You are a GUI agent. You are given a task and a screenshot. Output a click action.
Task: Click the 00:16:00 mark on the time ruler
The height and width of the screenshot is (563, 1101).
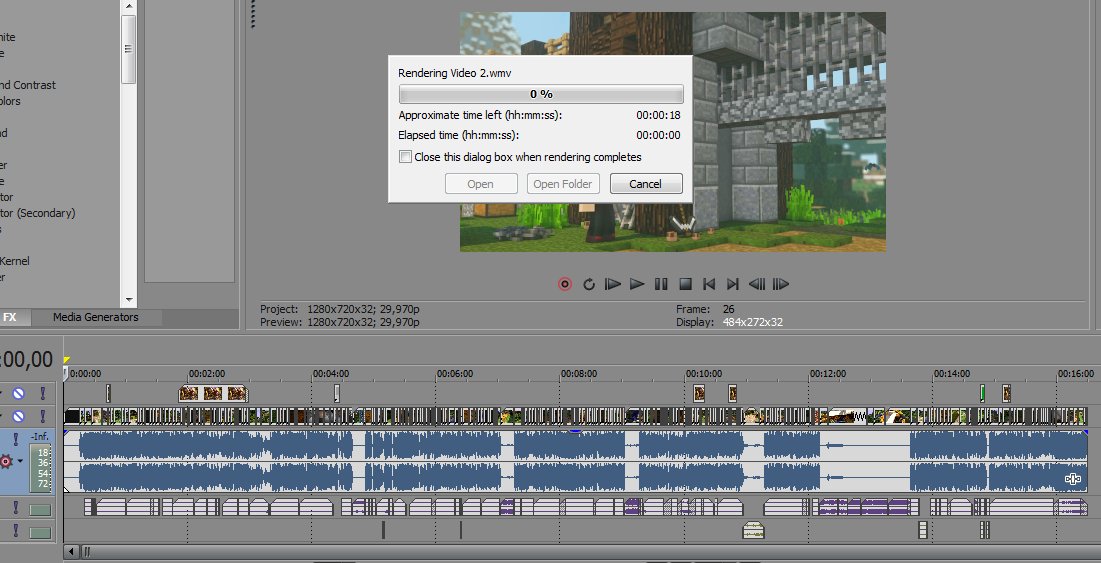coord(1076,374)
